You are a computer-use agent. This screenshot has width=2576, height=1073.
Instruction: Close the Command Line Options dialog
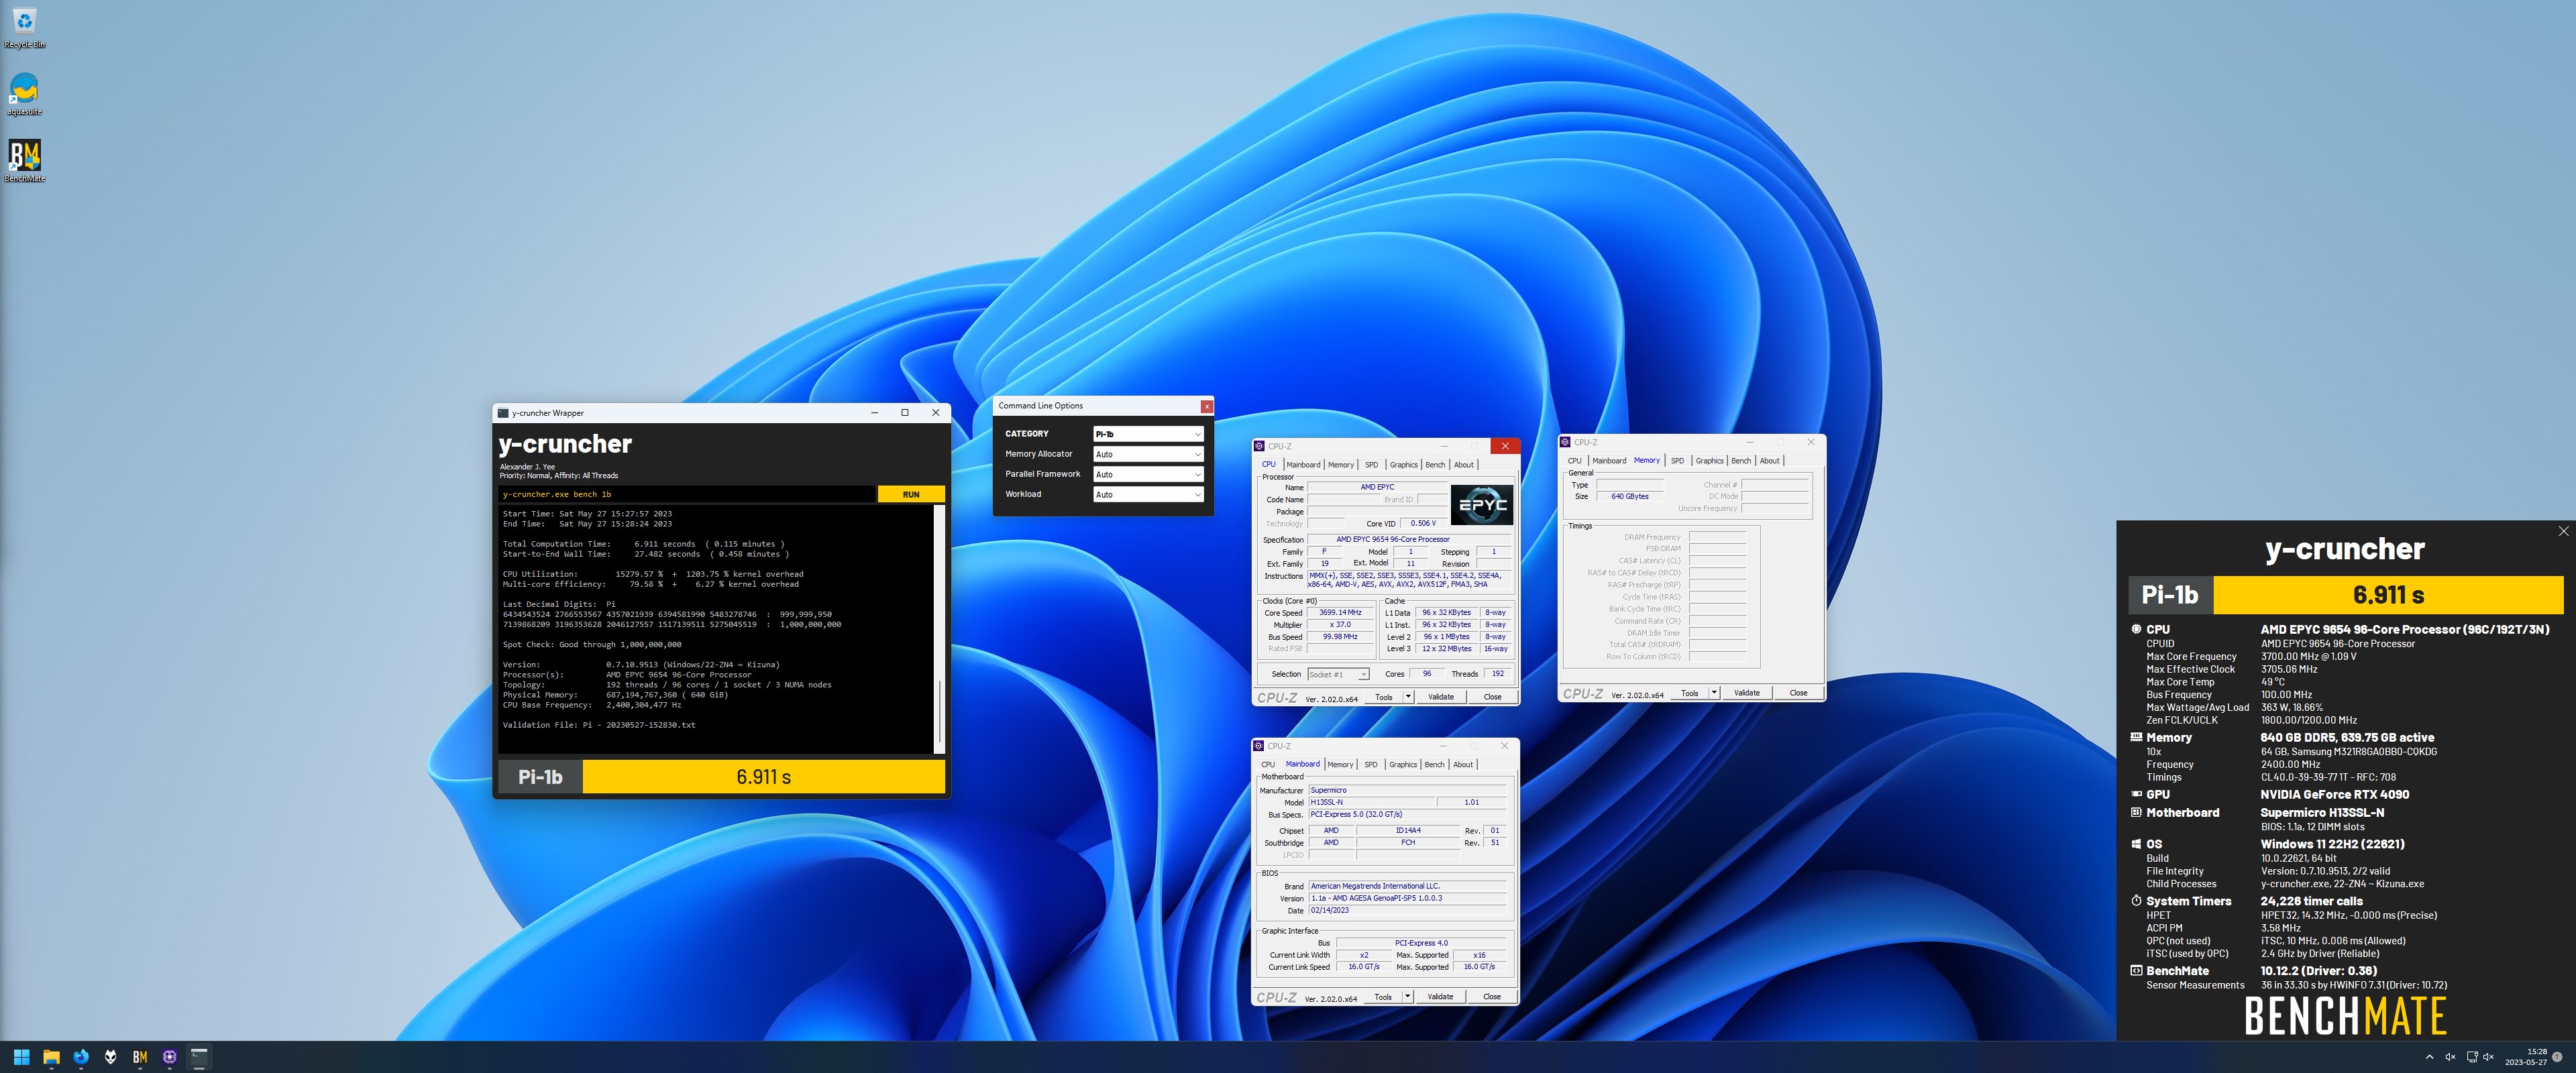pyautogui.click(x=1206, y=406)
